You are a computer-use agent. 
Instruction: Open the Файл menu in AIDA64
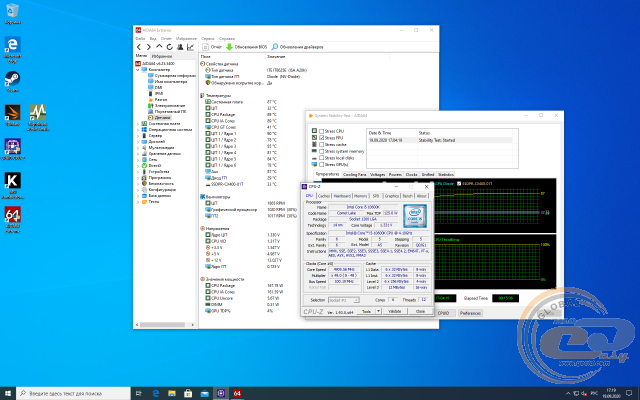[x=140, y=38]
